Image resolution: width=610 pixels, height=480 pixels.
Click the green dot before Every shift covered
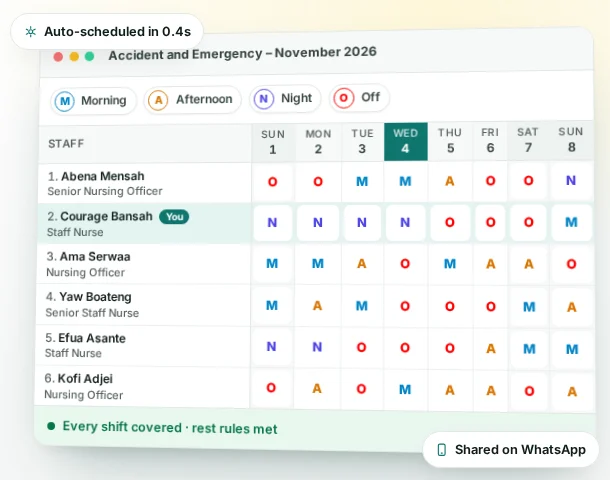(x=51, y=426)
